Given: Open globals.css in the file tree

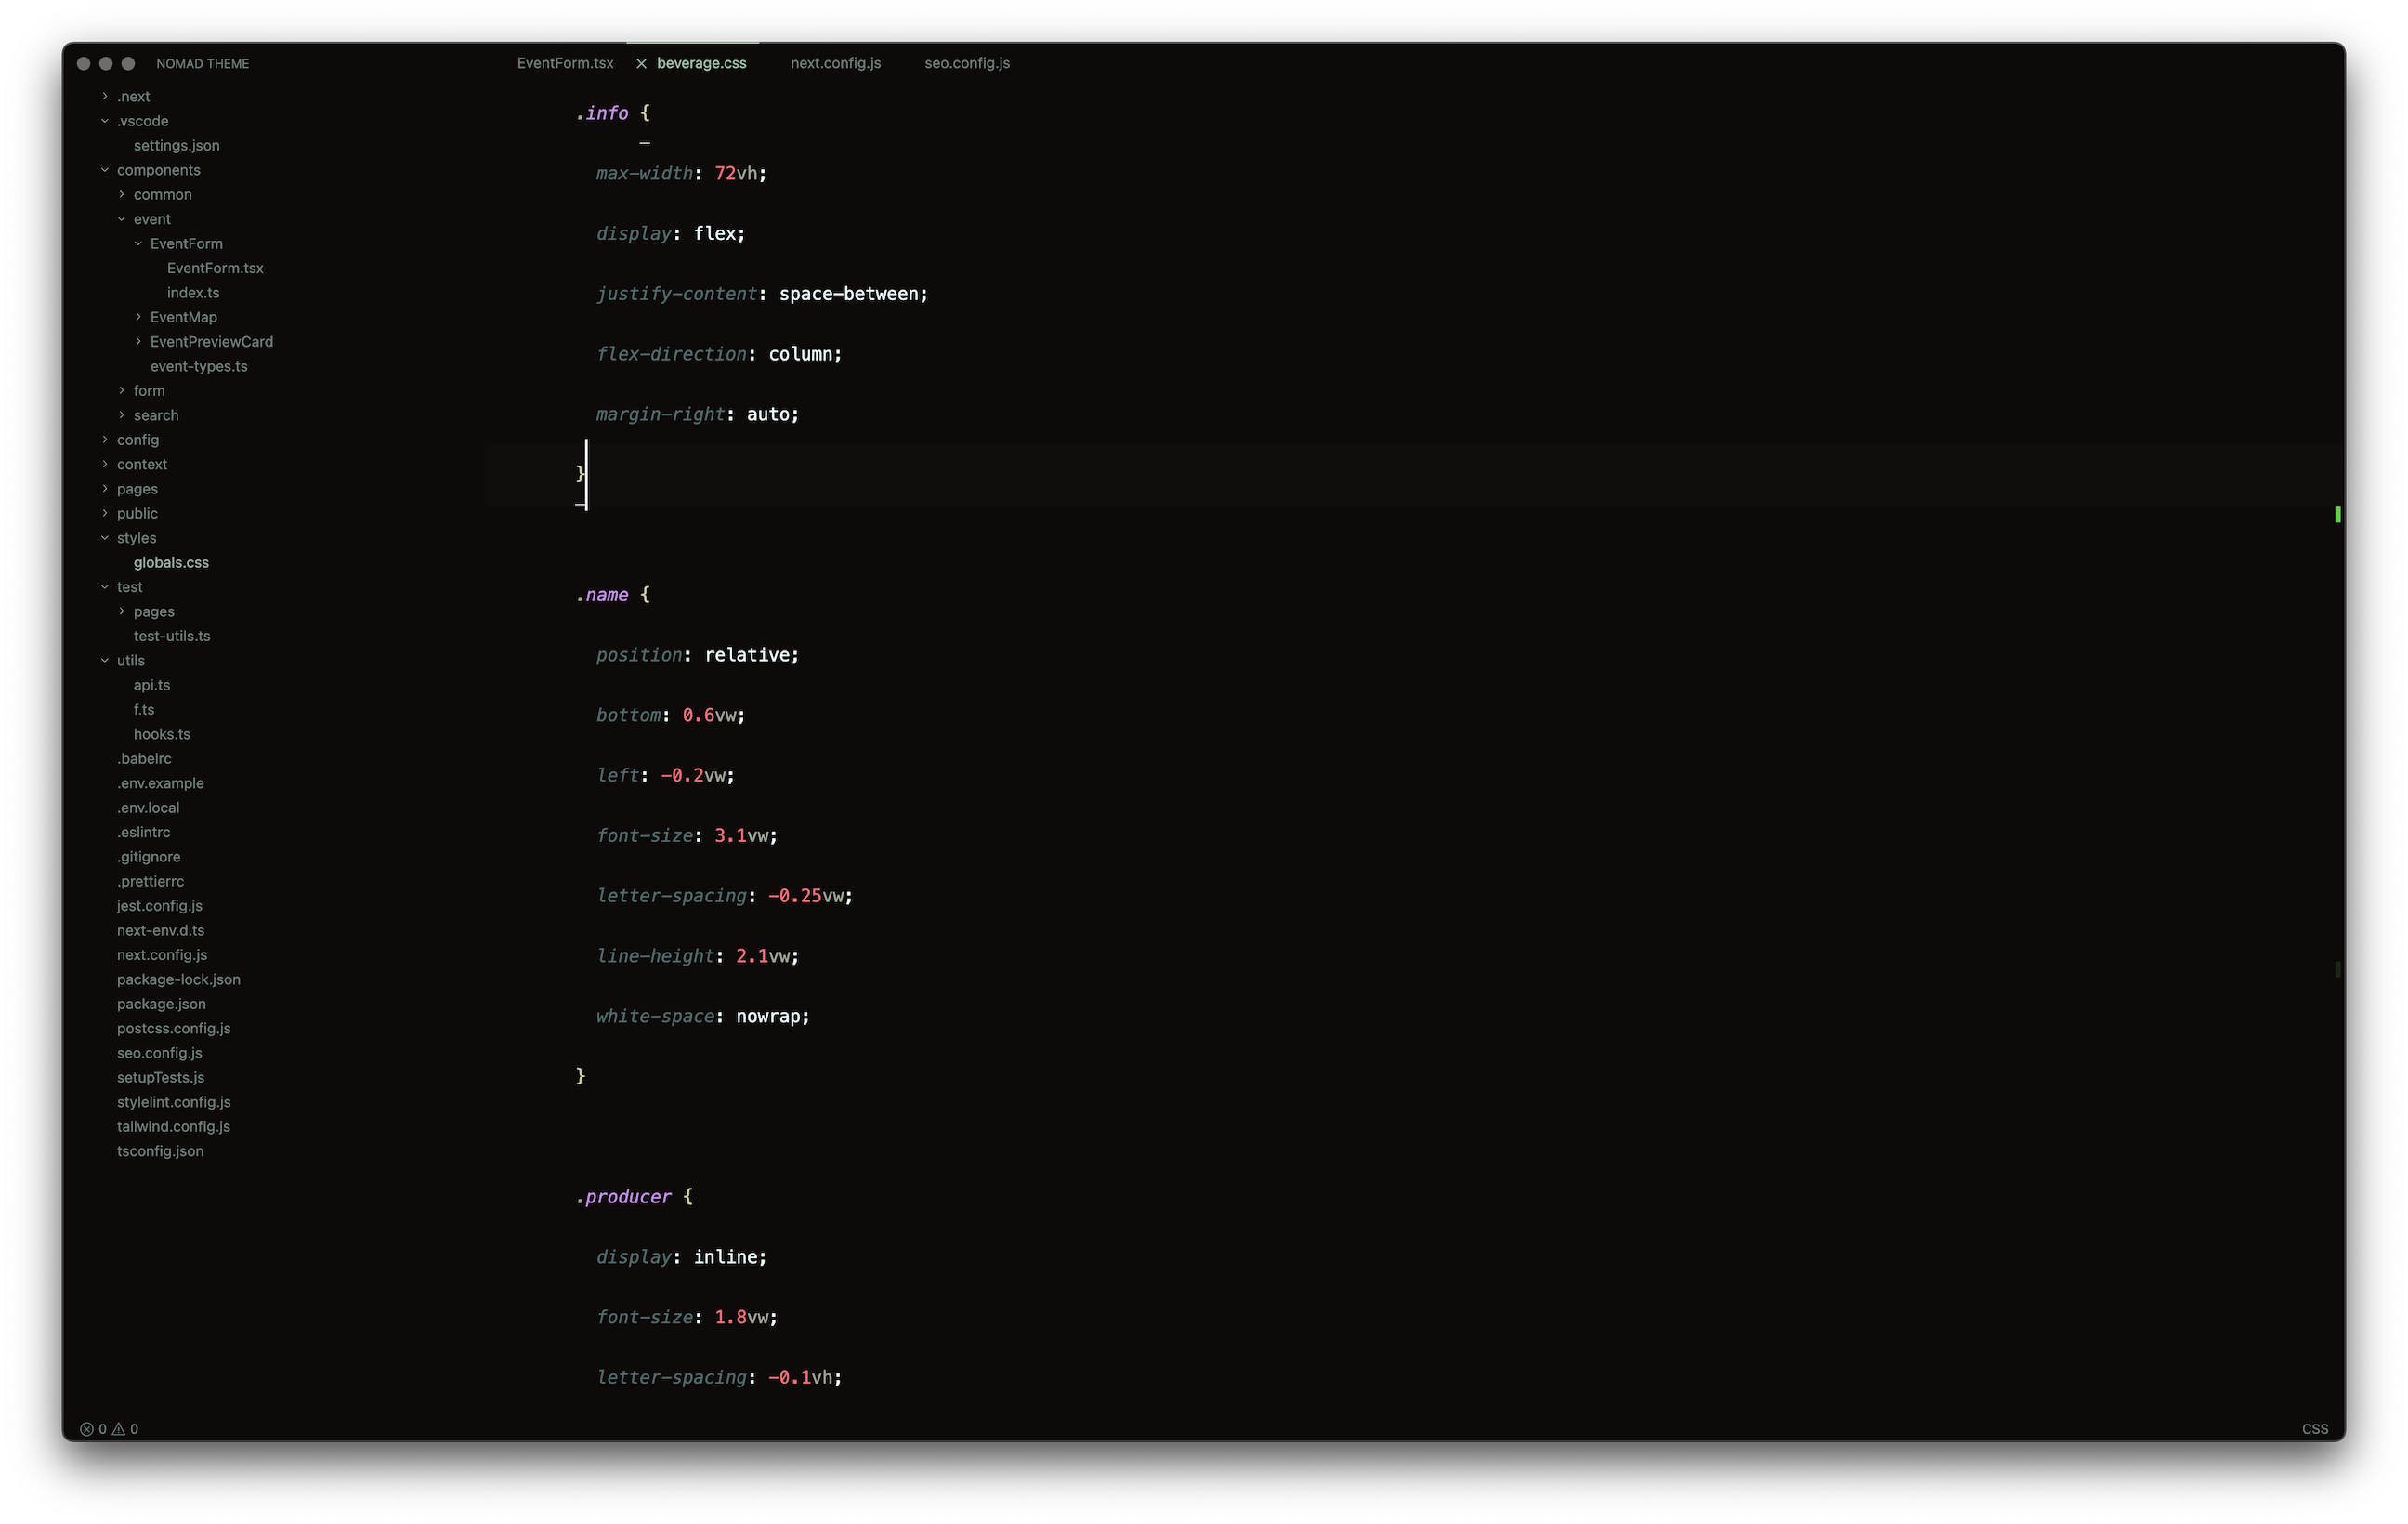Looking at the screenshot, I should coord(171,563).
